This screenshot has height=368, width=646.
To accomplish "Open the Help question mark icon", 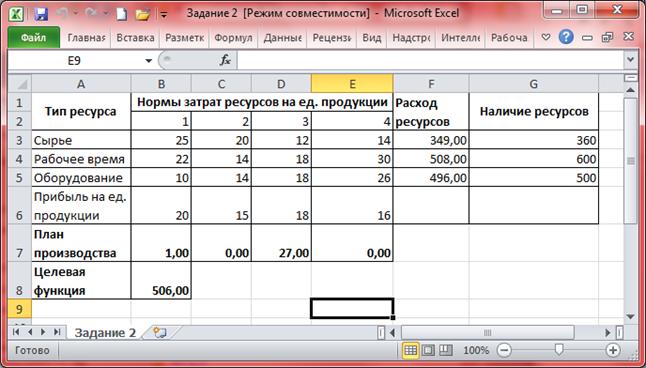I will [x=566, y=37].
